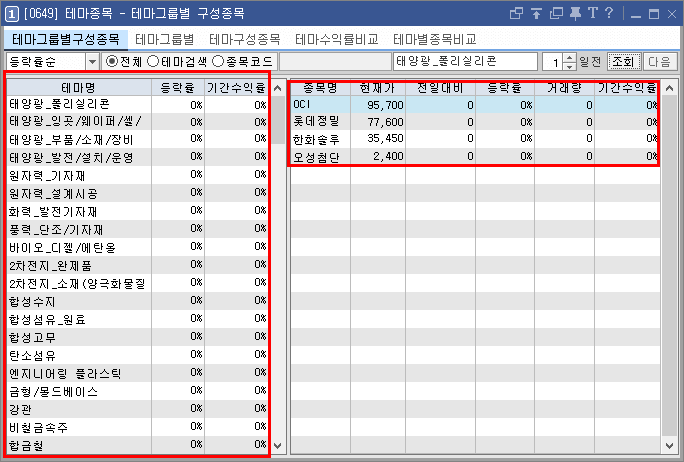Decrease the 일전 day count stepper
Screen dimensions: 684x462
pyautogui.click(x=569, y=66)
